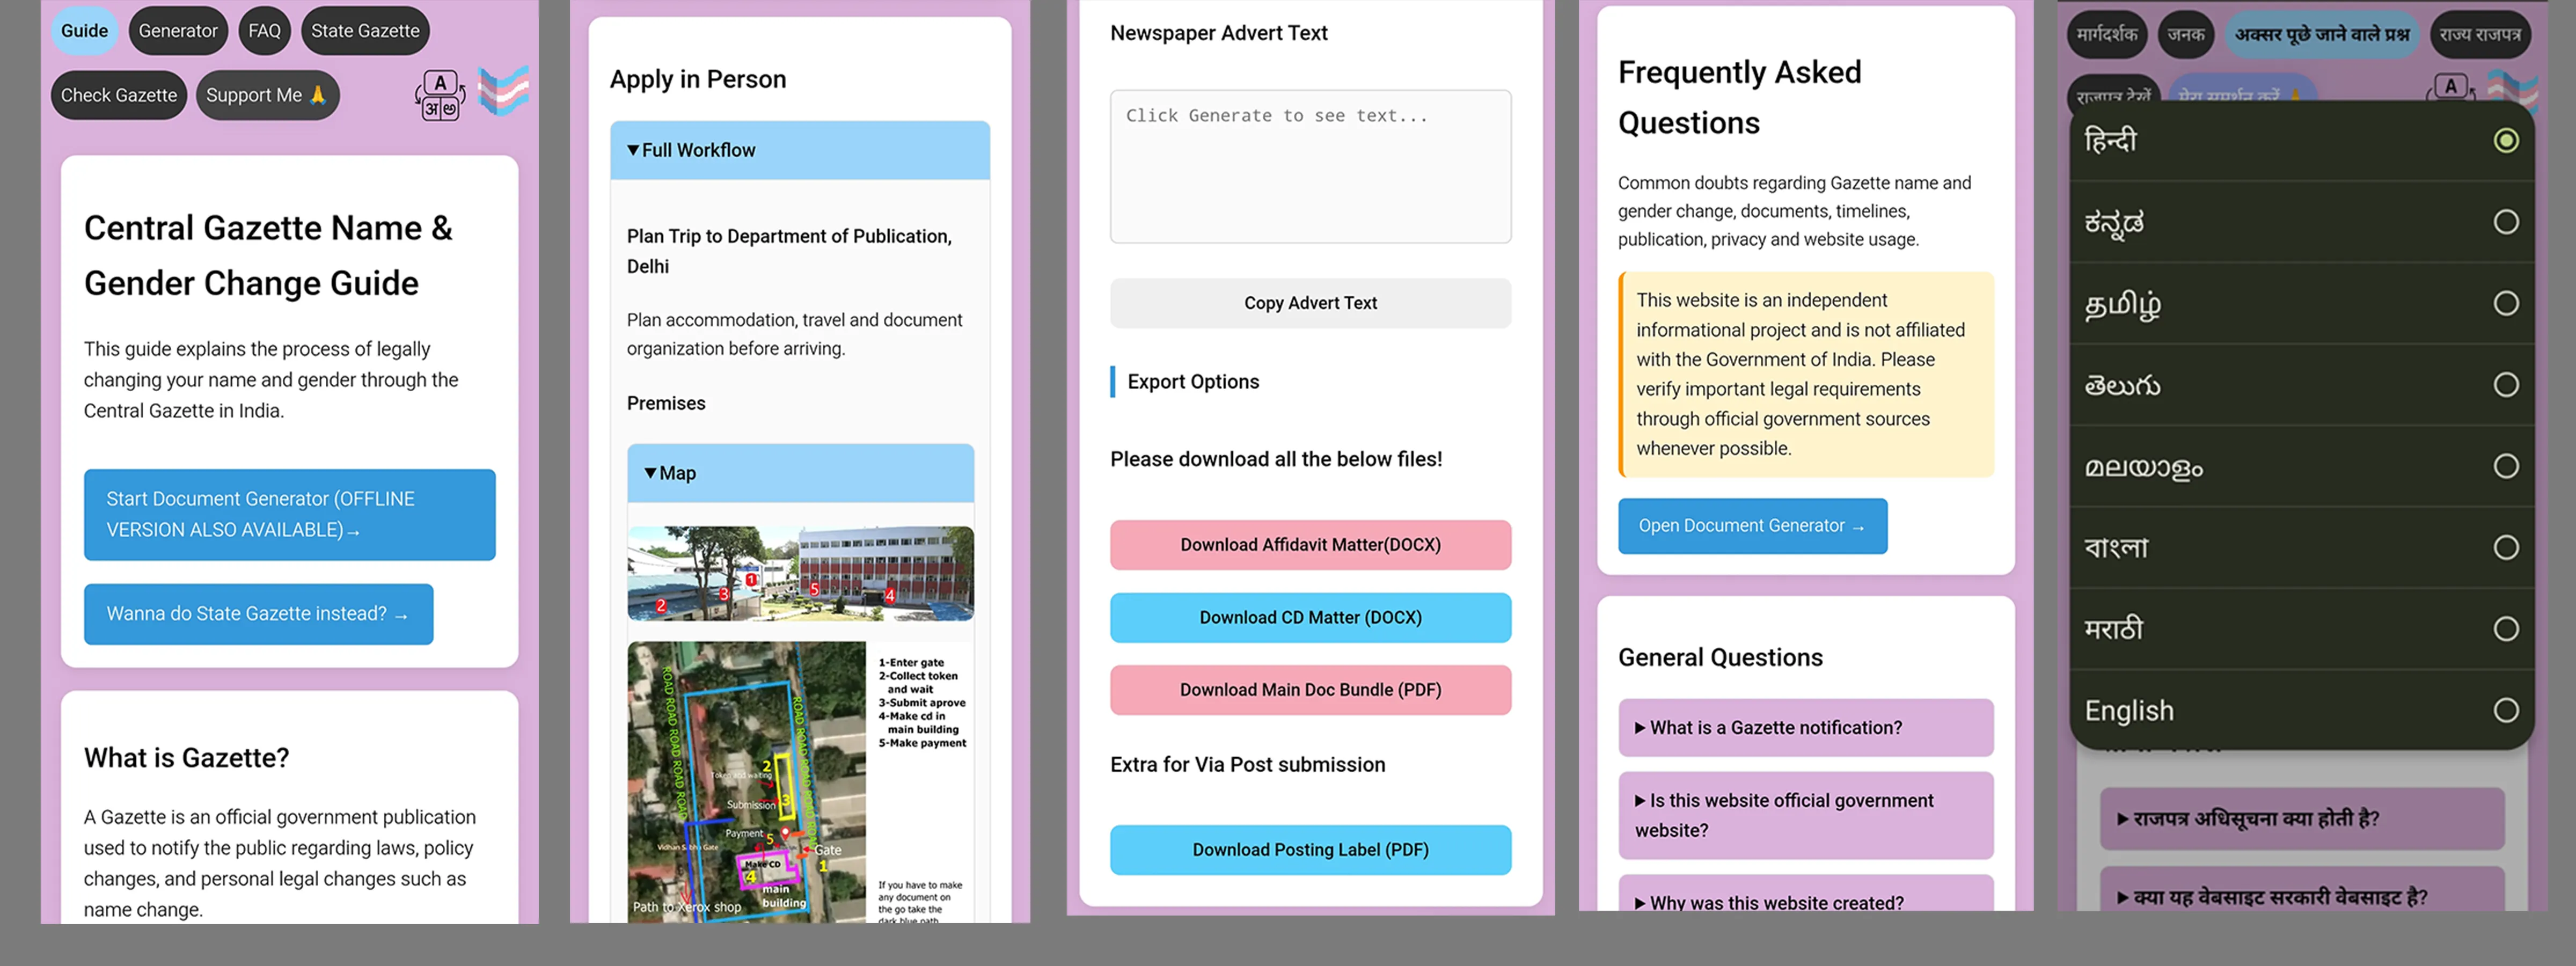2576x966 pixels.
Task: Click the trans pride flag logo icon
Action: coord(504,92)
